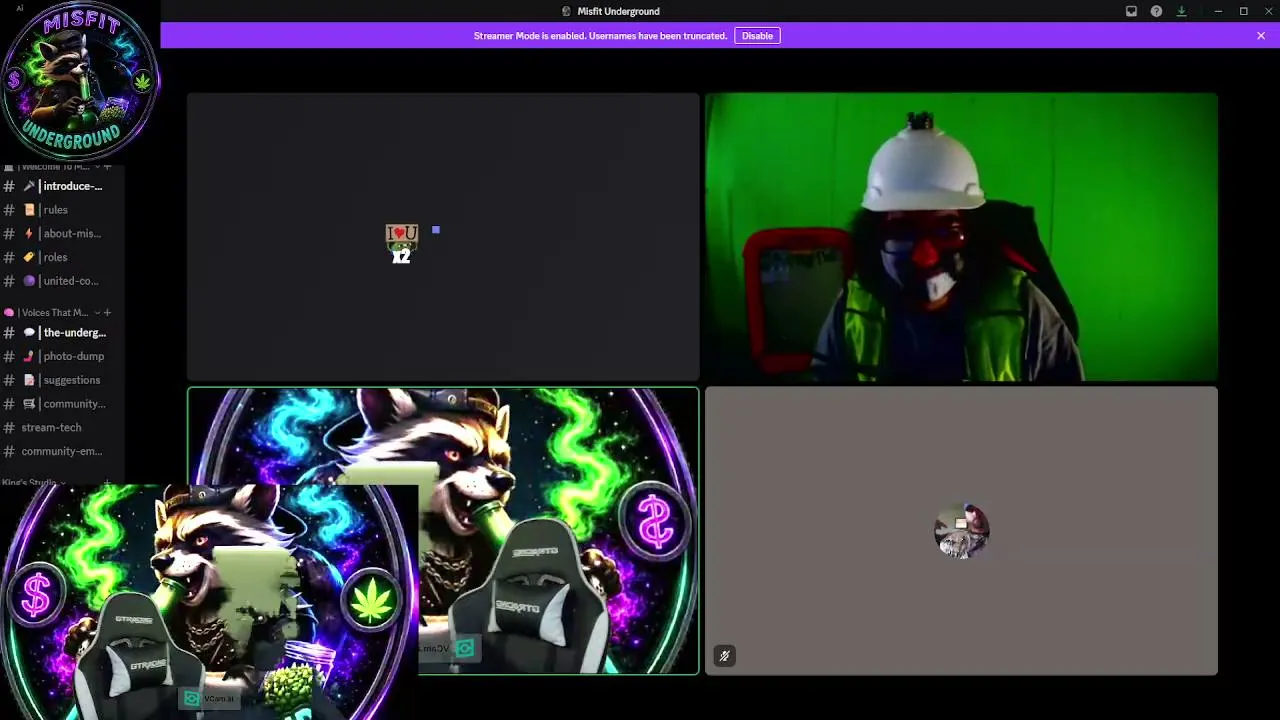
Task: Open the stream-tech channel
Action: pos(62,428)
